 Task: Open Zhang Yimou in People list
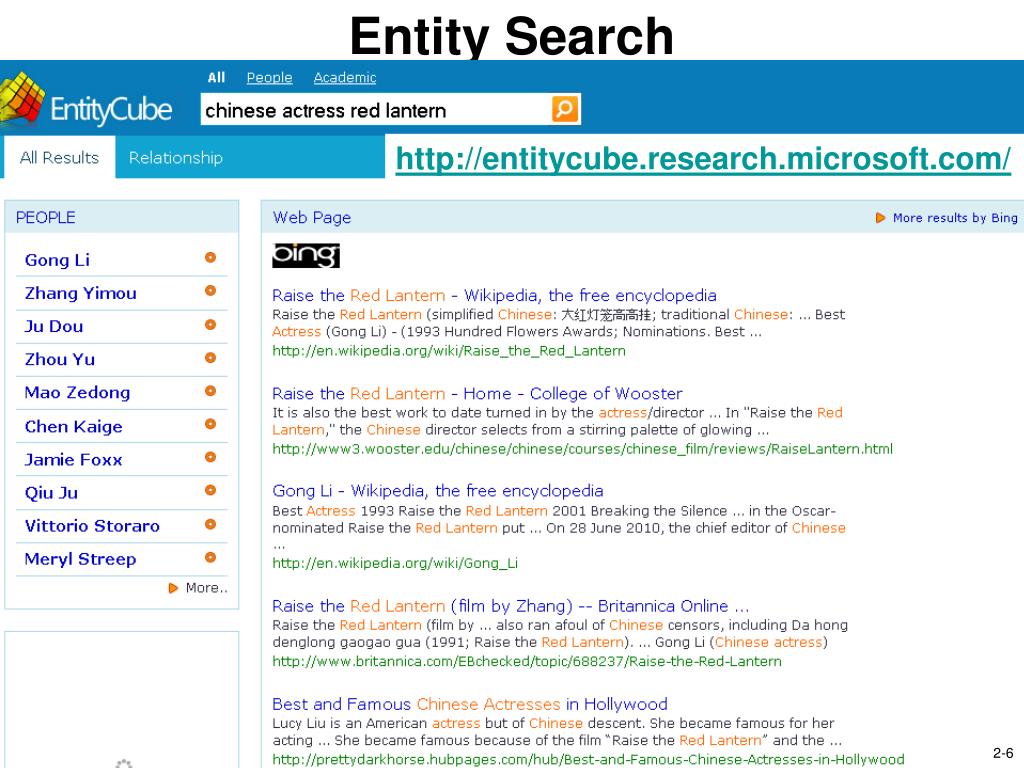click(80, 293)
